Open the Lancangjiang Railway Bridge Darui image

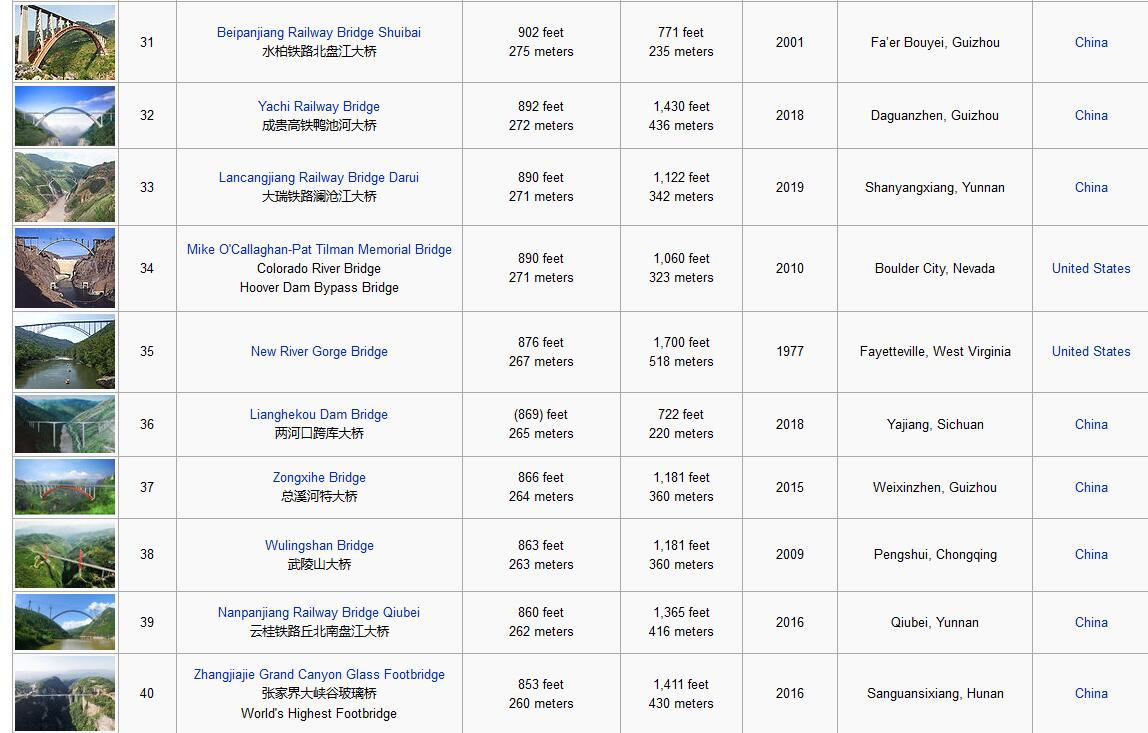click(65, 187)
